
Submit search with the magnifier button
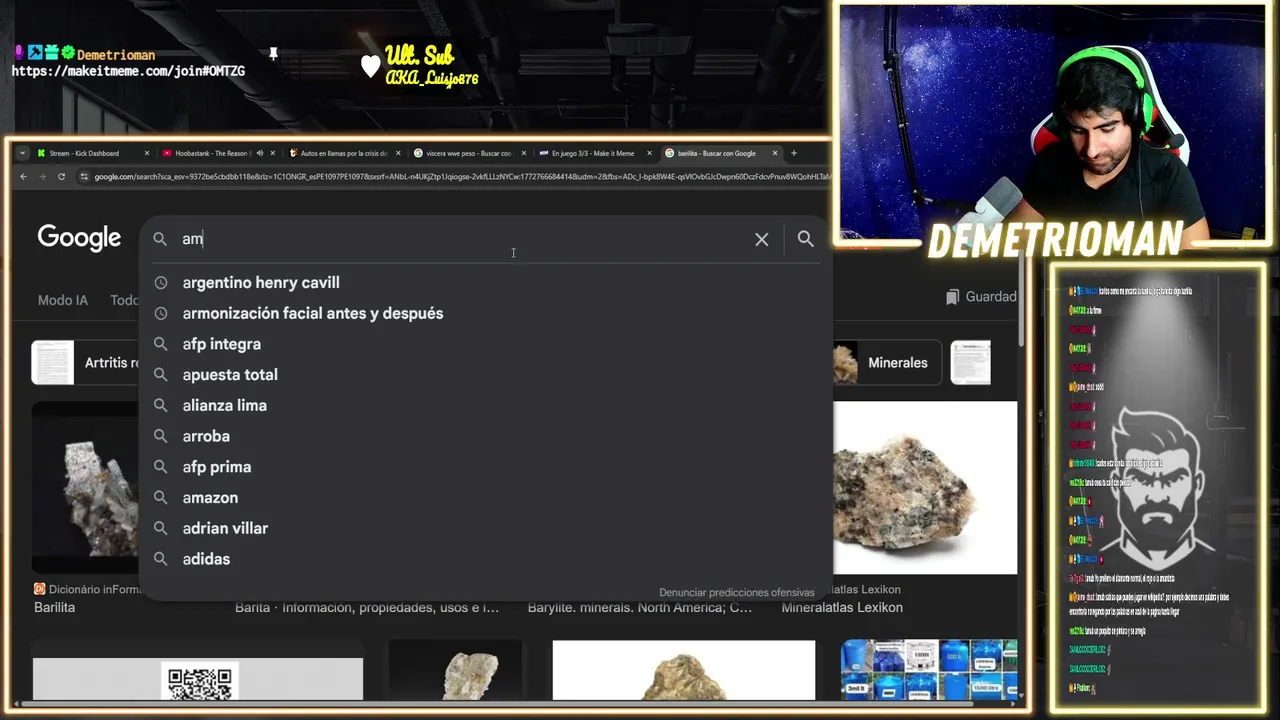pyautogui.click(x=805, y=239)
